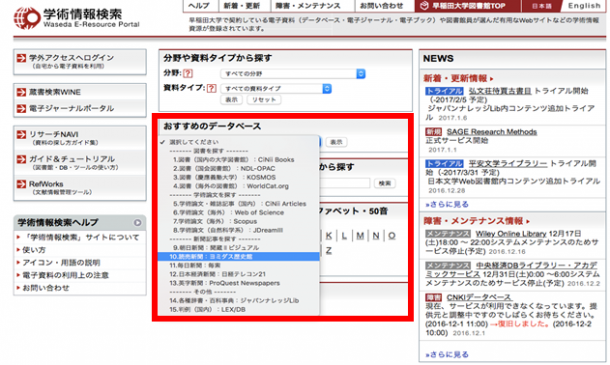This screenshot has width=610, height=365.
Task: Choose 15.判例 LEX/DB option
Action: [x=238, y=310]
